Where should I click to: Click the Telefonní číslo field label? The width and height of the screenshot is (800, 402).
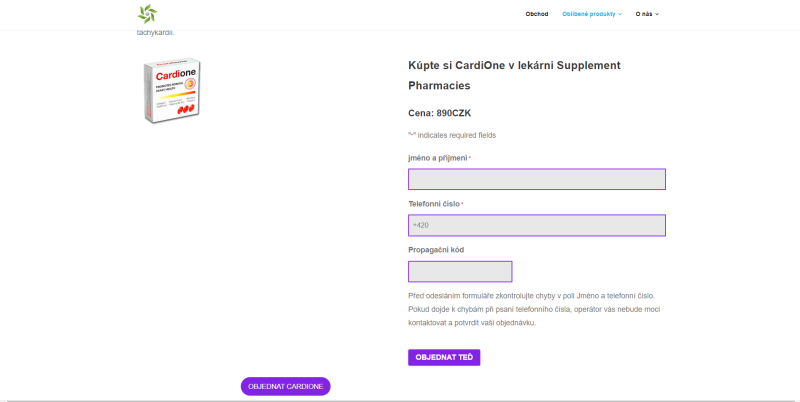pos(434,204)
